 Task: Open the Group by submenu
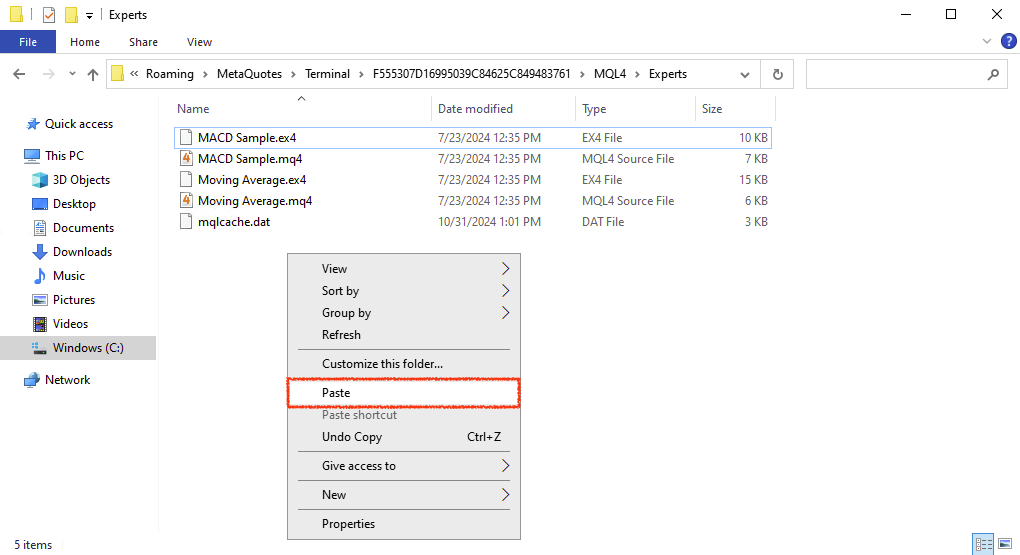[404, 313]
